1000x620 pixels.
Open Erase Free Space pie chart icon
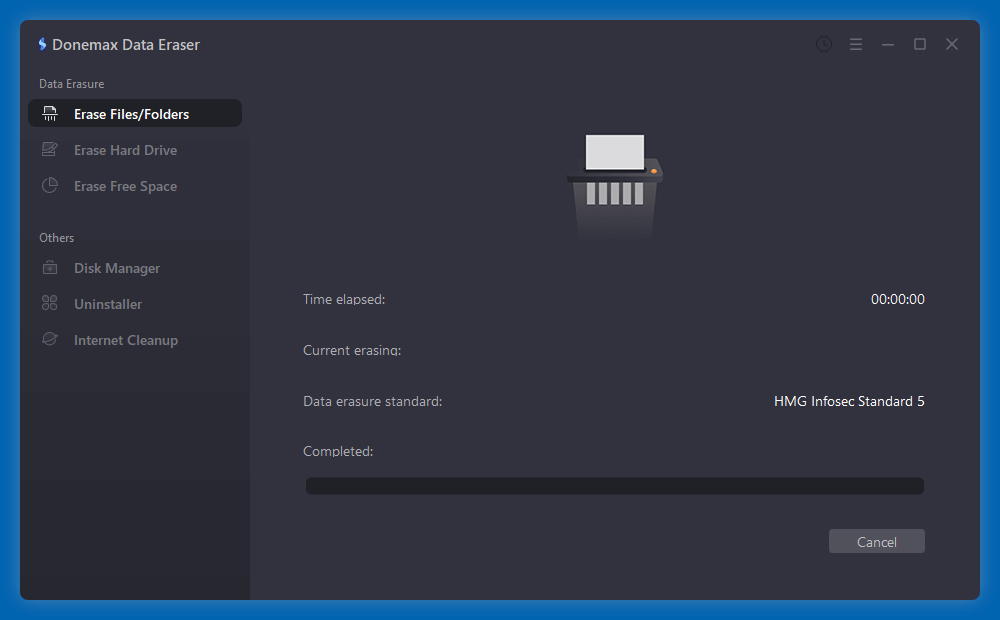(50, 186)
